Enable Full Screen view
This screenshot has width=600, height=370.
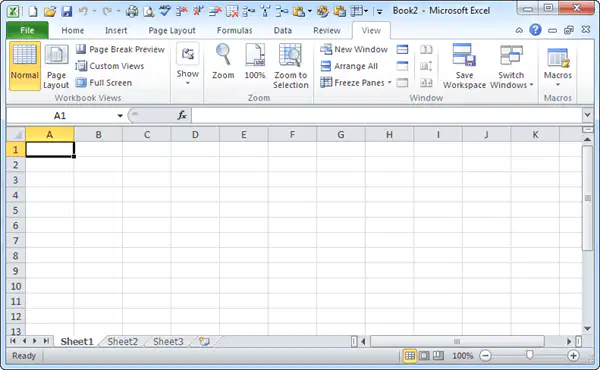[104, 83]
